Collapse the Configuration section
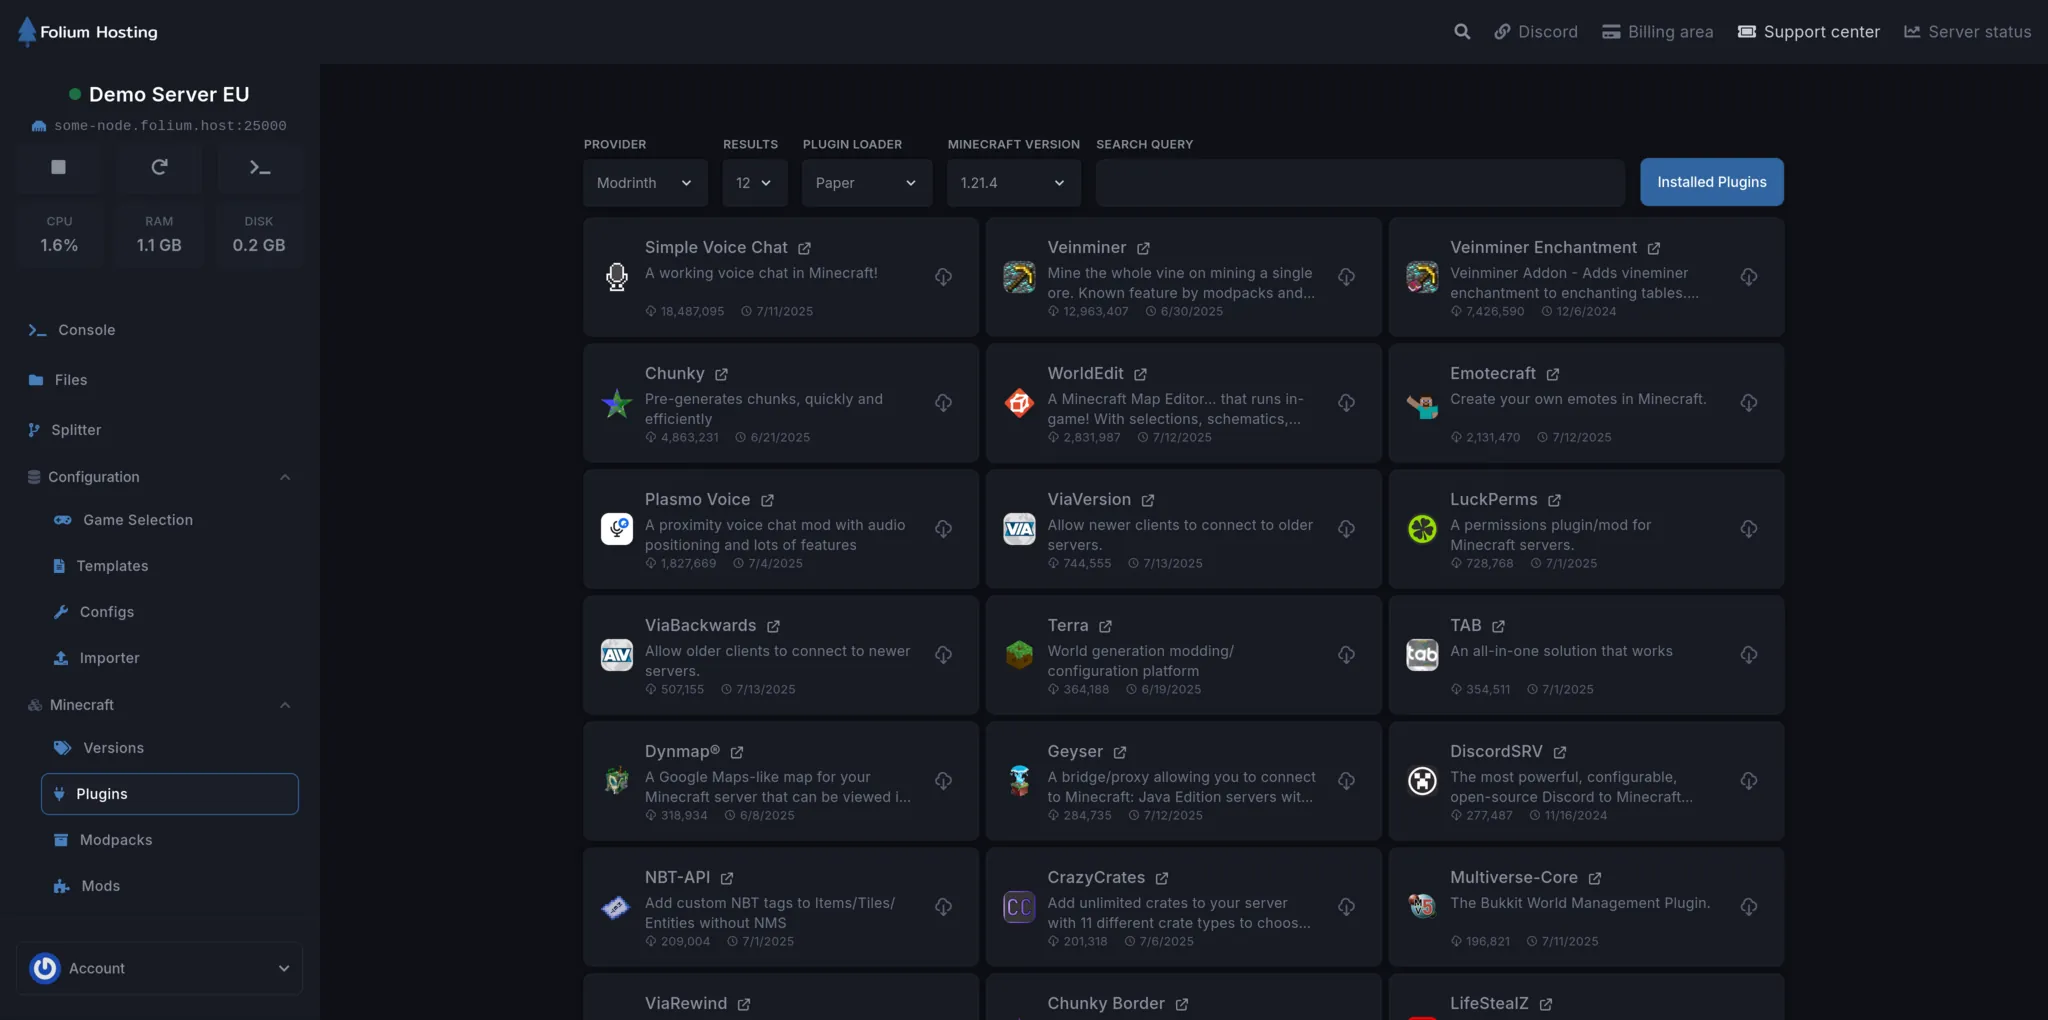The width and height of the screenshot is (2048, 1020). 285,477
